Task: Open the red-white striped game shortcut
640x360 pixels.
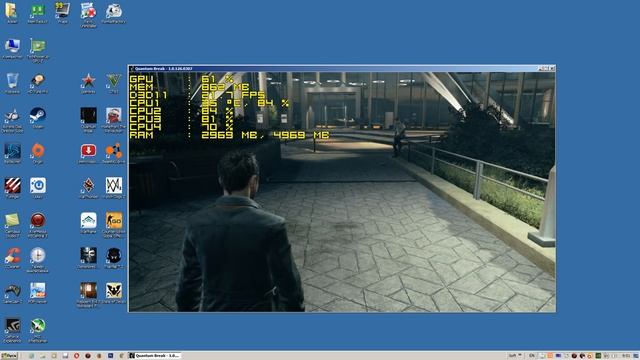Action: click(x=12, y=187)
